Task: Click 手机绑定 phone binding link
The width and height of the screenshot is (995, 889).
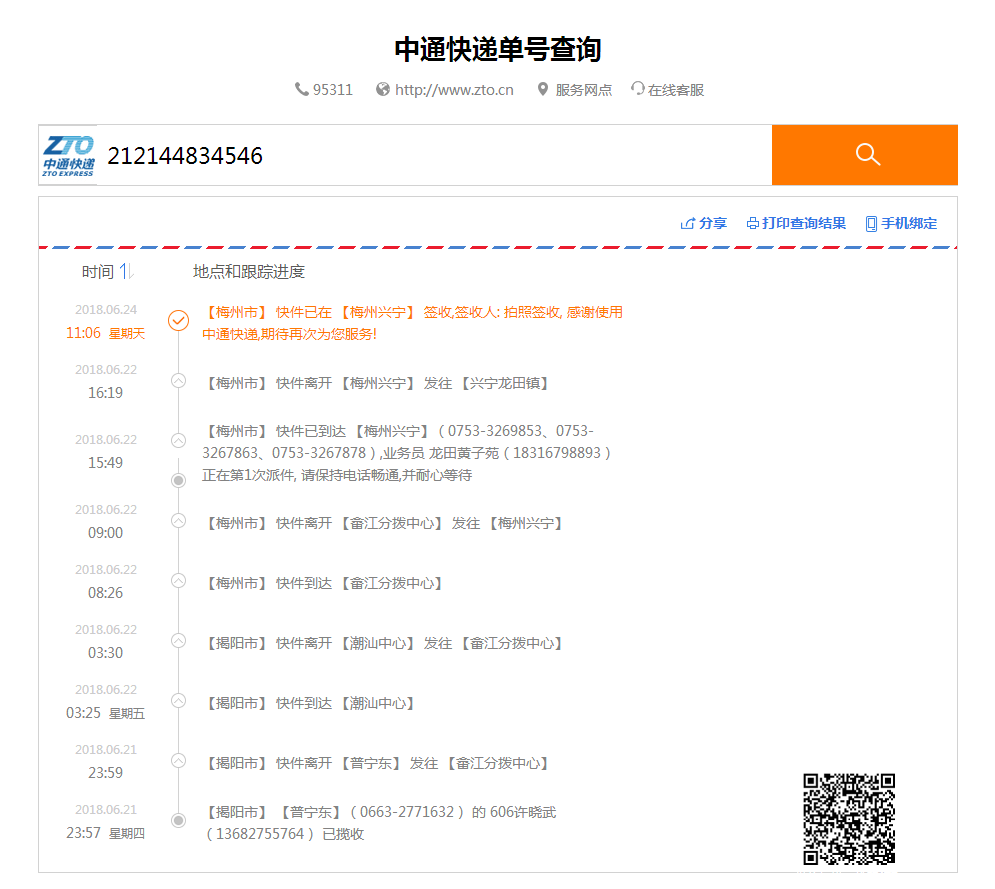Action: [x=909, y=223]
